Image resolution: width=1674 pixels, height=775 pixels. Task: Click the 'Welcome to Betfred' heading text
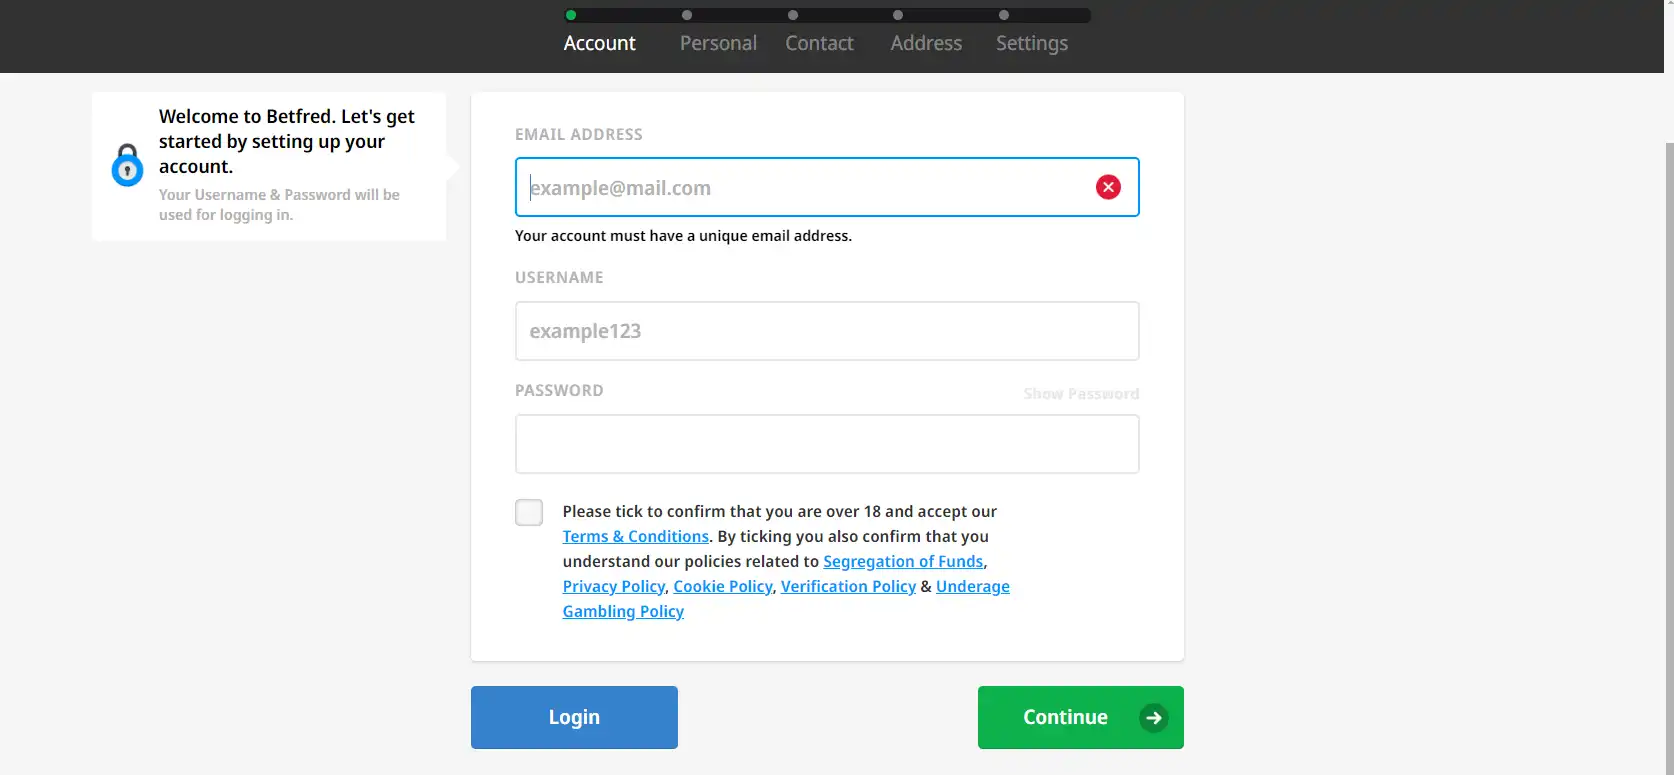[x=286, y=141]
